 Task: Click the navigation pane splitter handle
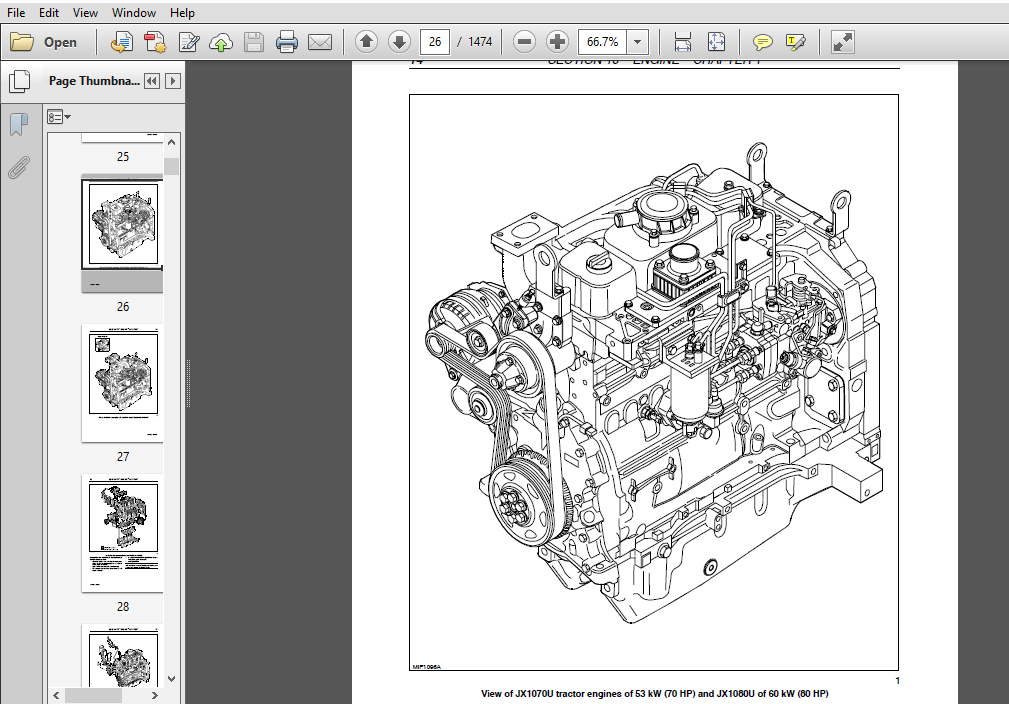(x=188, y=384)
